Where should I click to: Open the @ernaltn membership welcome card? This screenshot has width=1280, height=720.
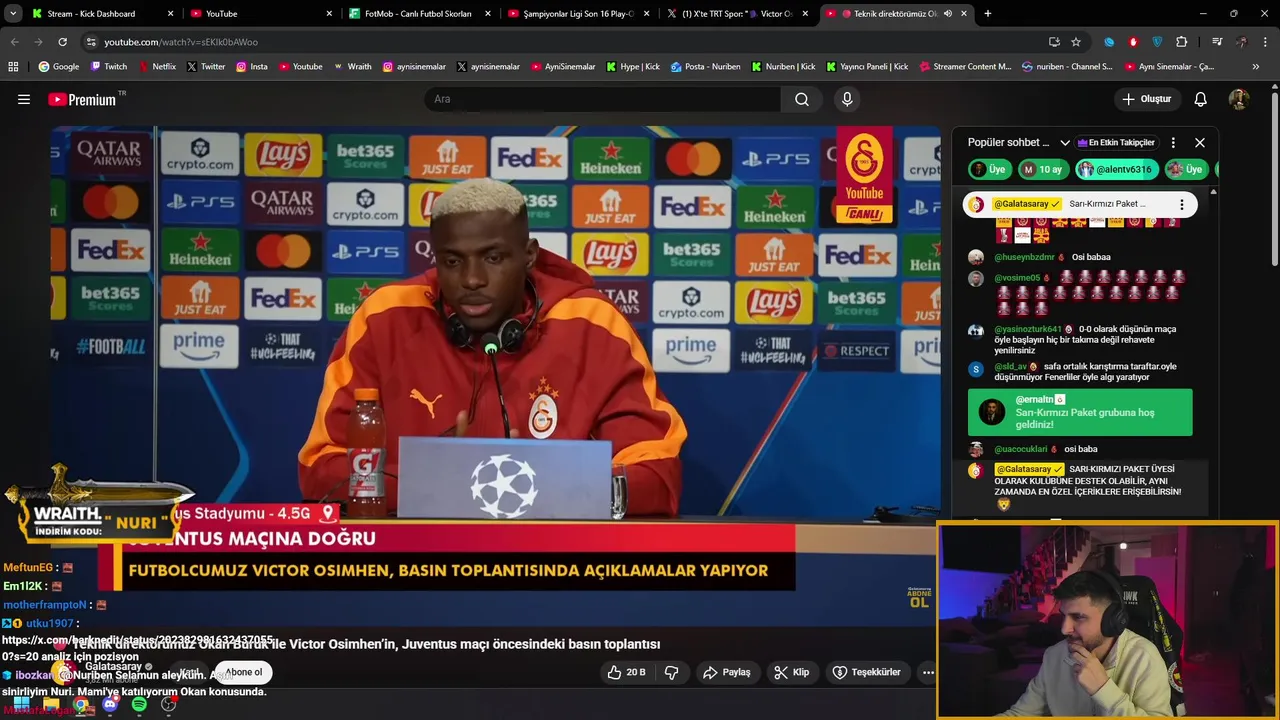[1080, 412]
